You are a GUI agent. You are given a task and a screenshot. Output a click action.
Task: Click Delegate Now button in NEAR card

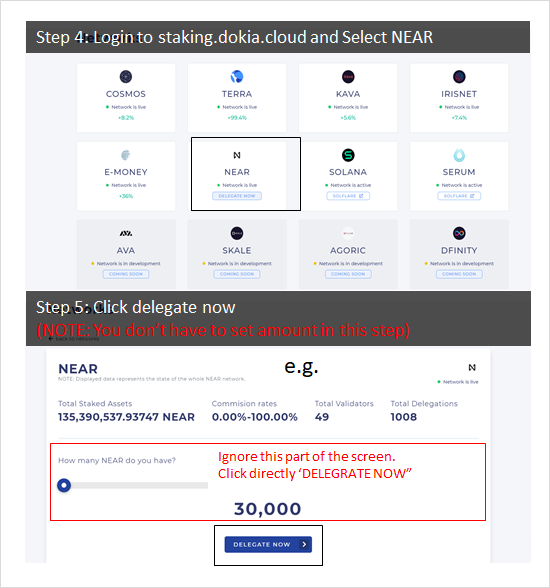237,196
